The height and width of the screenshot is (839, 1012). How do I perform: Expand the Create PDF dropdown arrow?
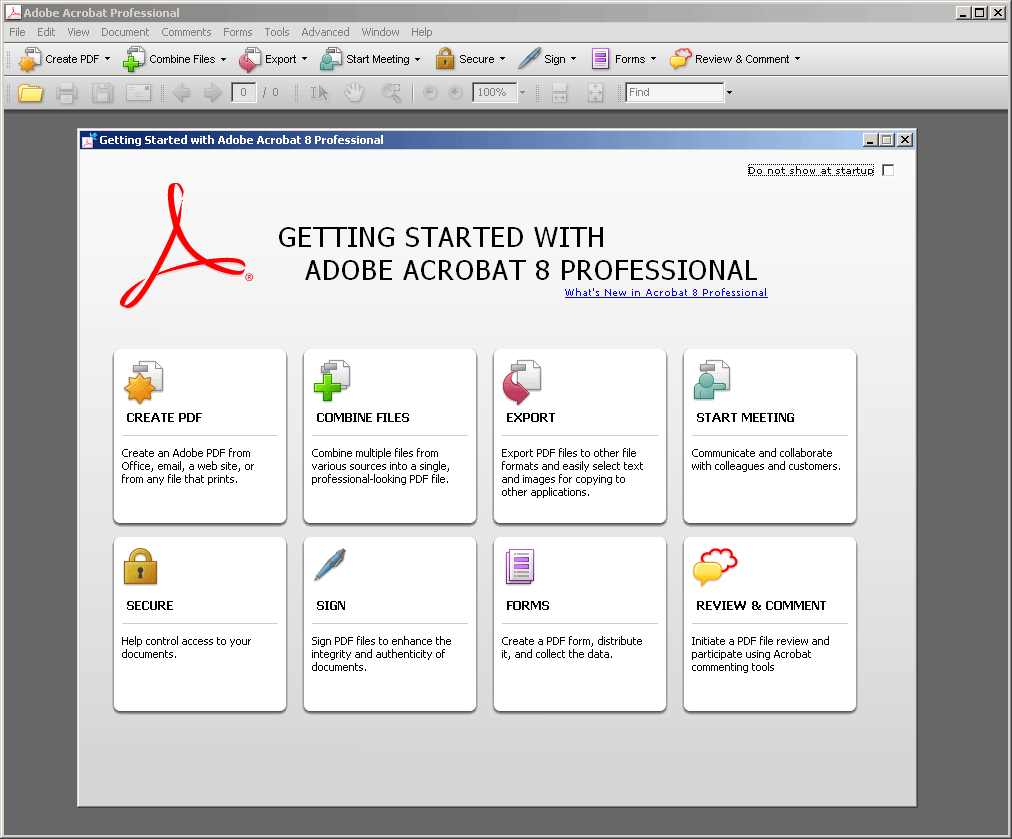pos(107,59)
